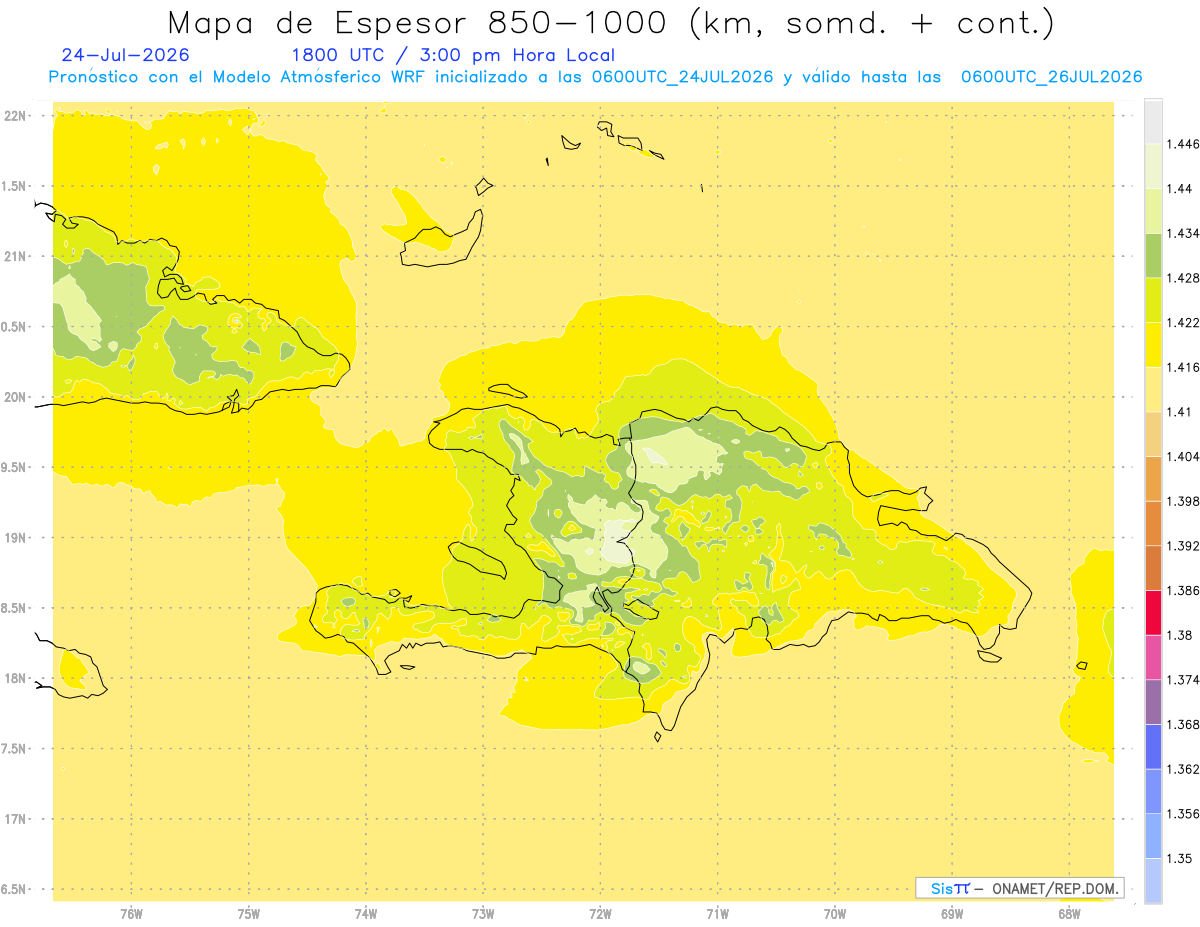Click the "72W" longitude label
This screenshot has height=927, width=1200.
(600, 914)
